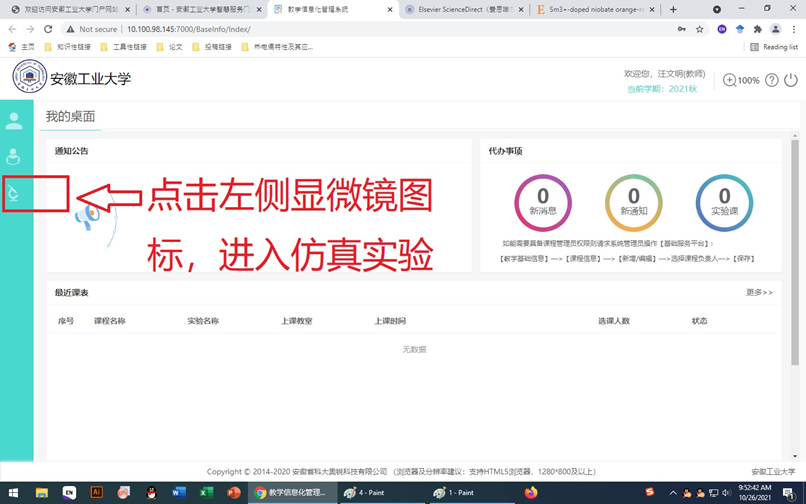
Task: Open the 实验课 zero-count circle
Action: (724, 203)
